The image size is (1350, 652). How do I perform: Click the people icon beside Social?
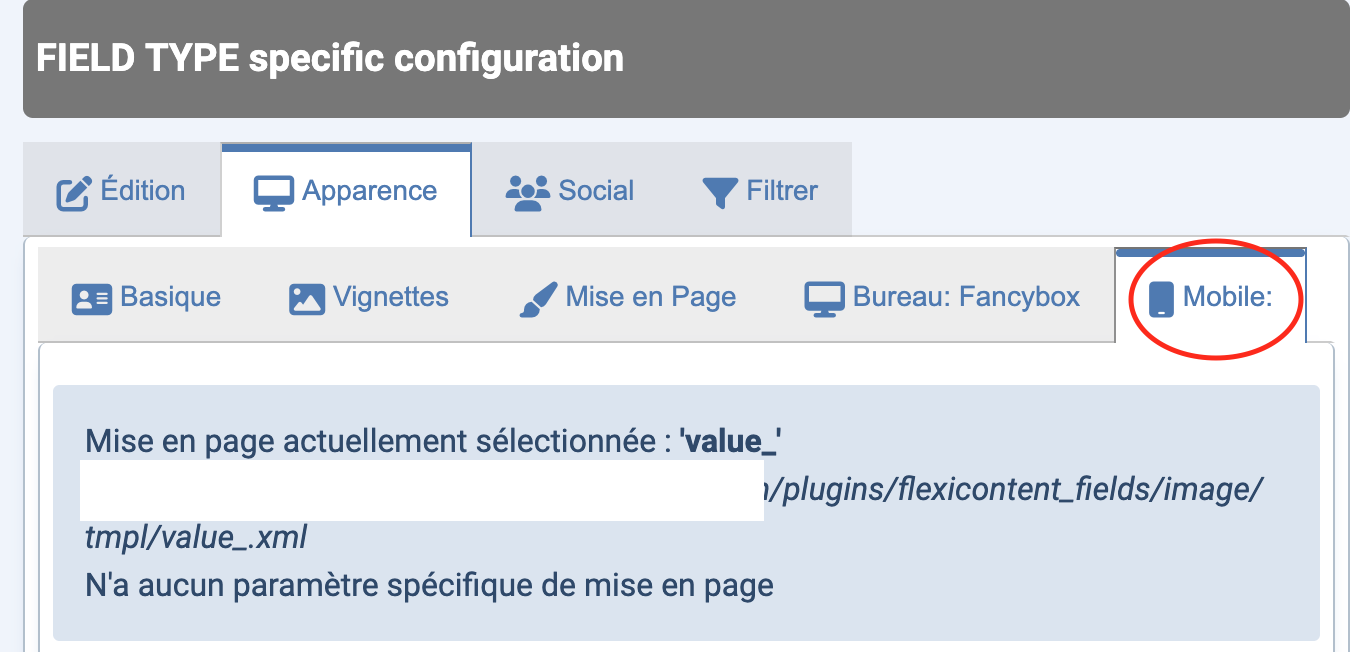(x=528, y=191)
